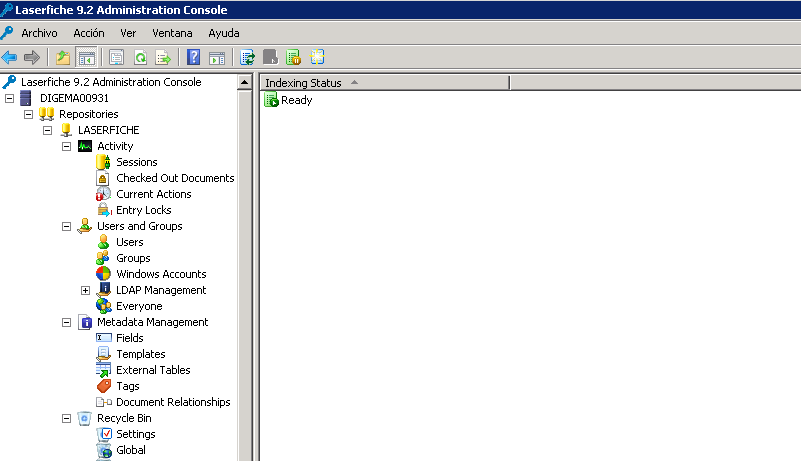The width and height of the screenshot is (801, 461).
Task: Select the root Laserfiche 9.2 Administration Console node
Action: 111,82
